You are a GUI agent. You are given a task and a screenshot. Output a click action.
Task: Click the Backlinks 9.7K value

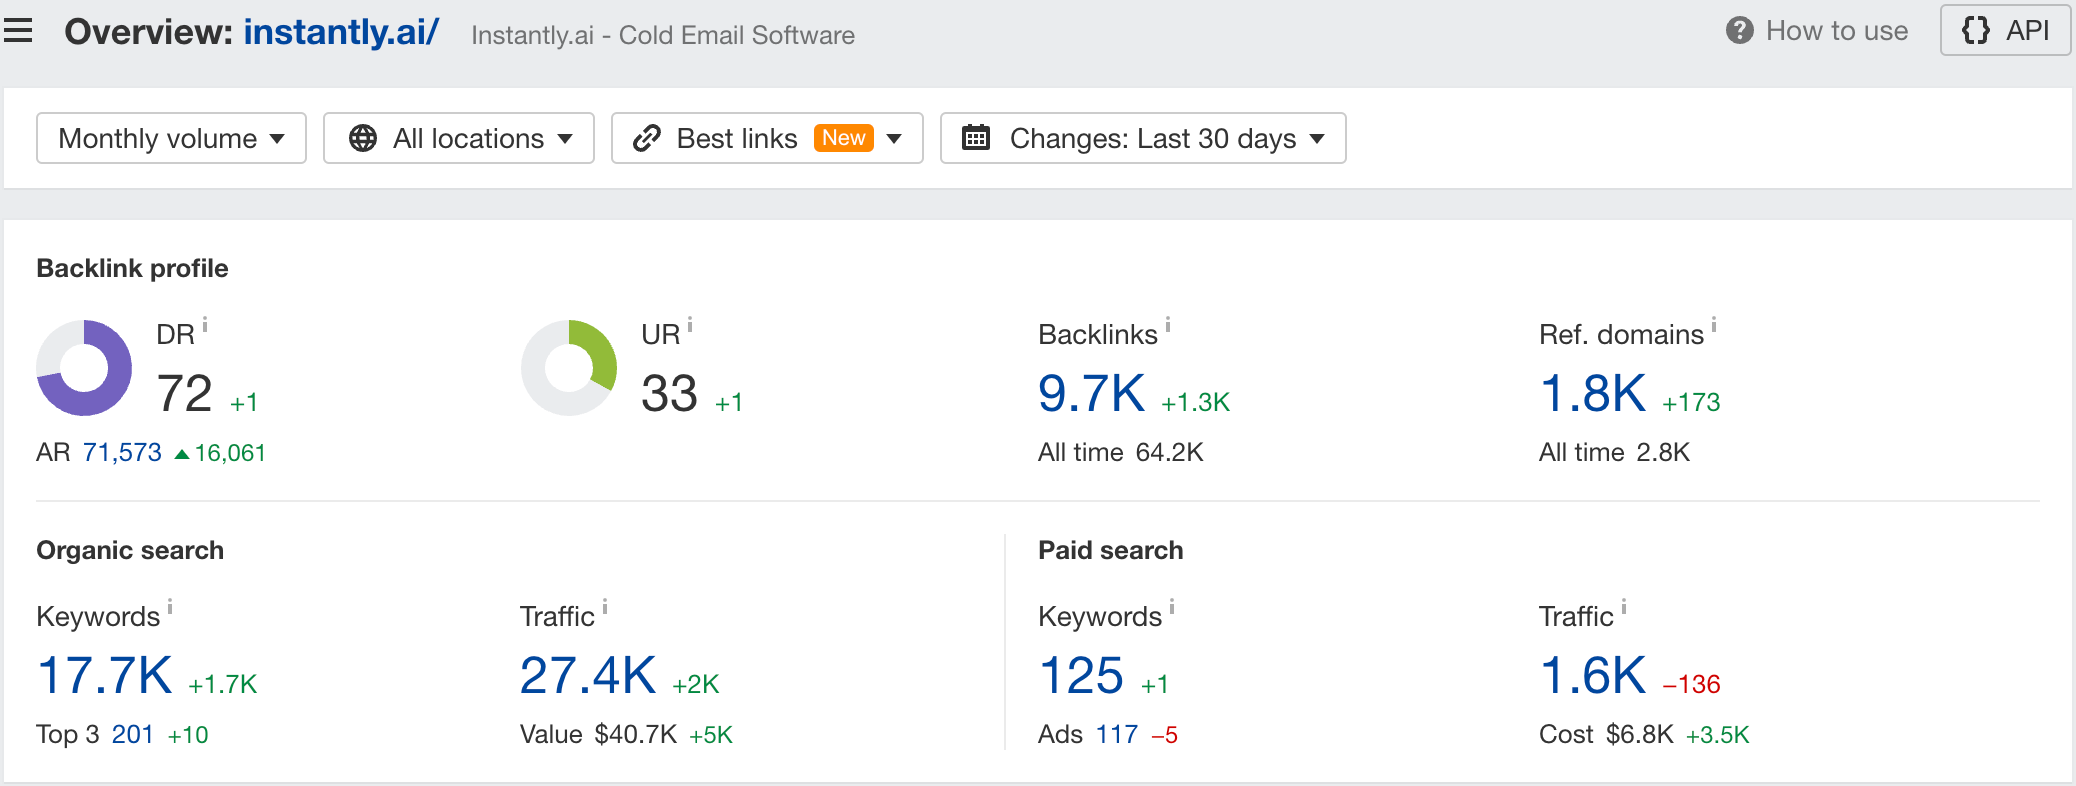(x=1092, y=393)
